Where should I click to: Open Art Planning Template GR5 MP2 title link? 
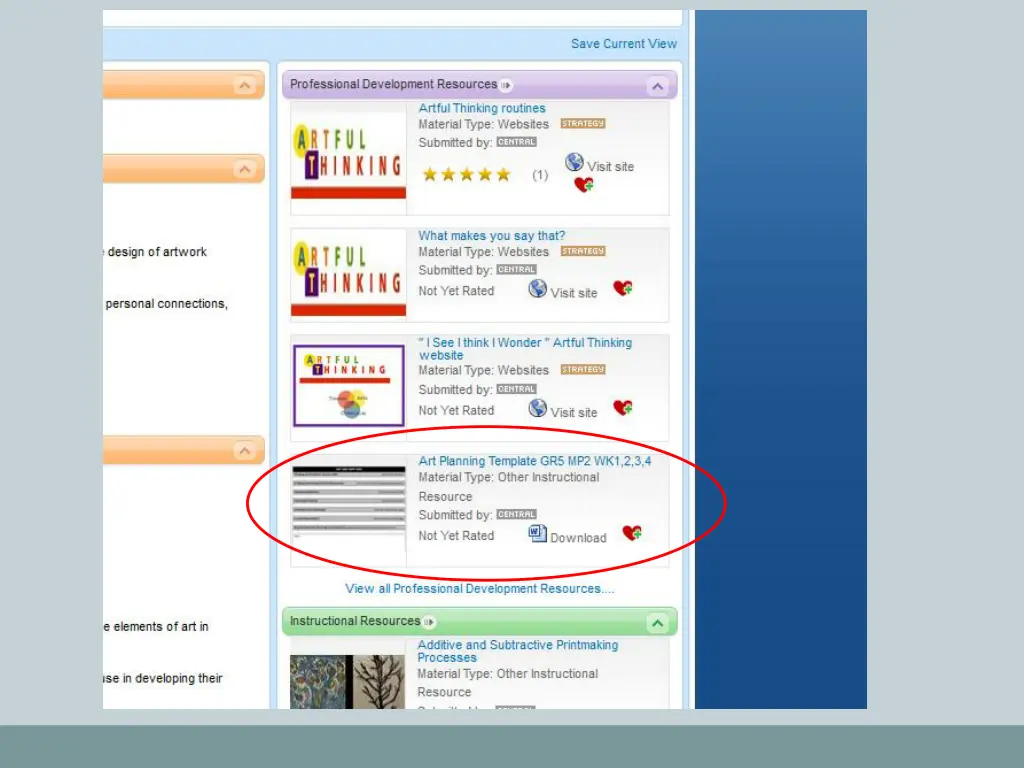click(535, 461)
